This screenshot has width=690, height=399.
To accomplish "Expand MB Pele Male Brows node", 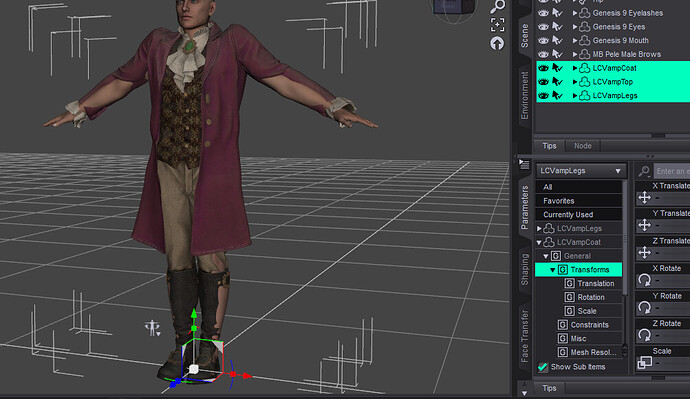I will [x=575, y=54].
